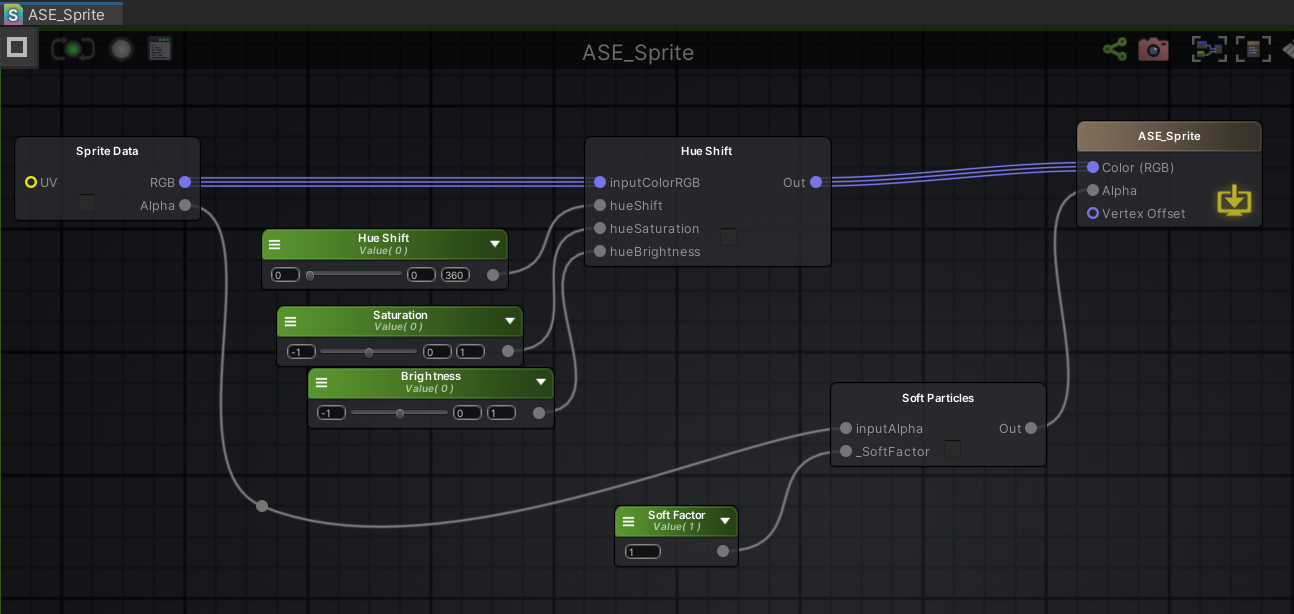Screen dimensions: 1294x614
Task: Toggle live shader update with green icon
Action: pyautogui.click(x=73, y=48)
